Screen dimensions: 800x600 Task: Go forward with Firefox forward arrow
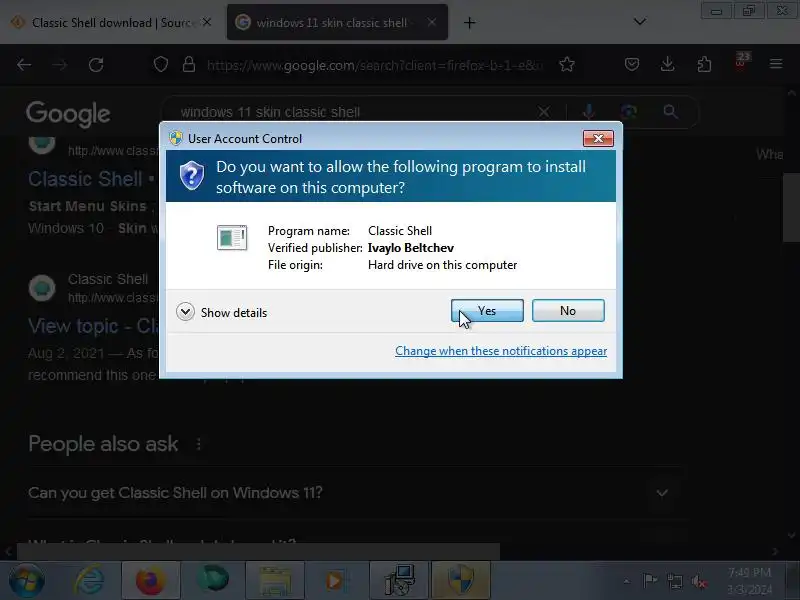point(60,64)
